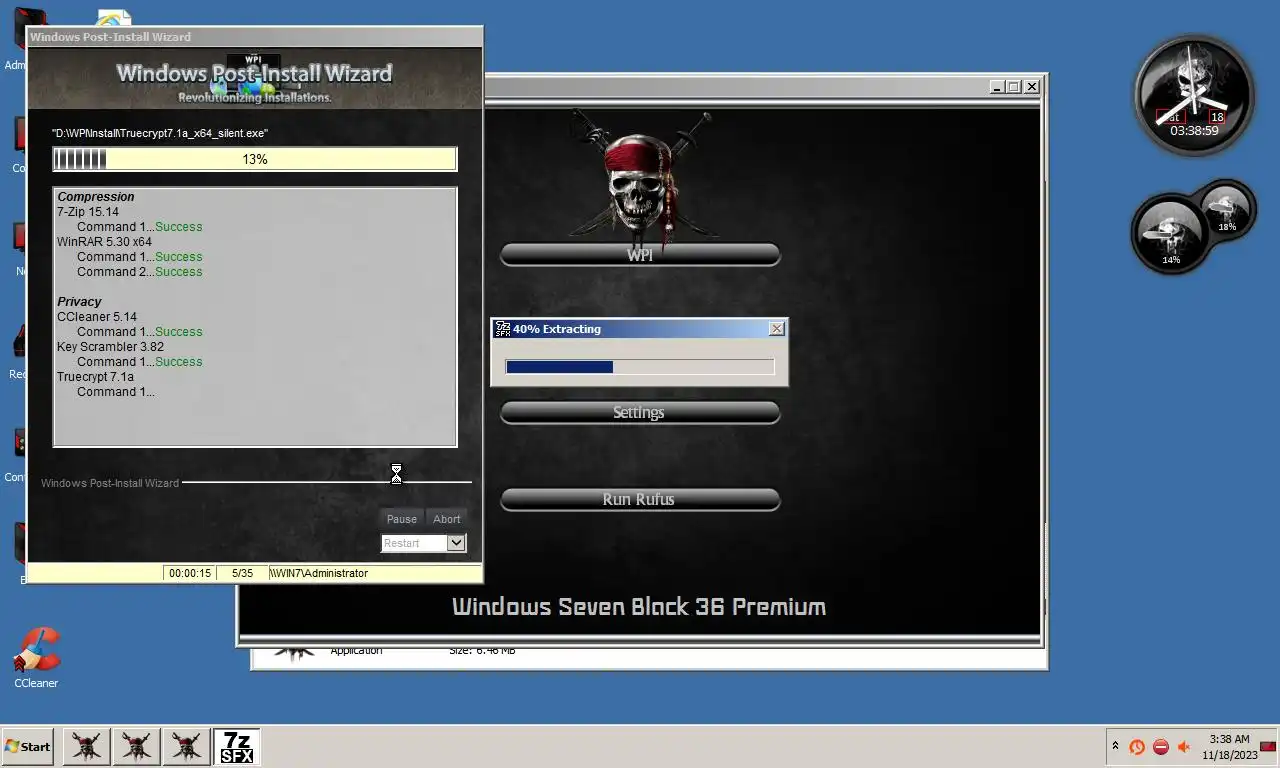This screenshot has height=768, width=1280.
Task: Click the 5/35 install counter status cell
Action: point(242,573)
